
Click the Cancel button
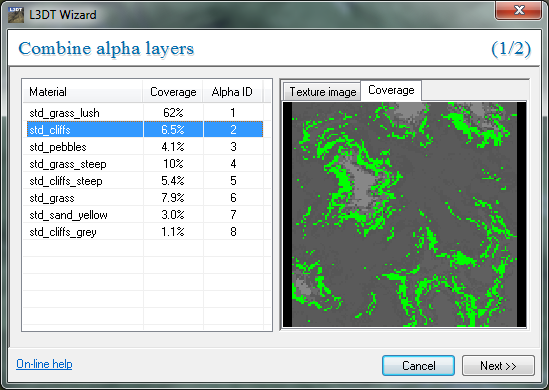click(x=418, y=366)
